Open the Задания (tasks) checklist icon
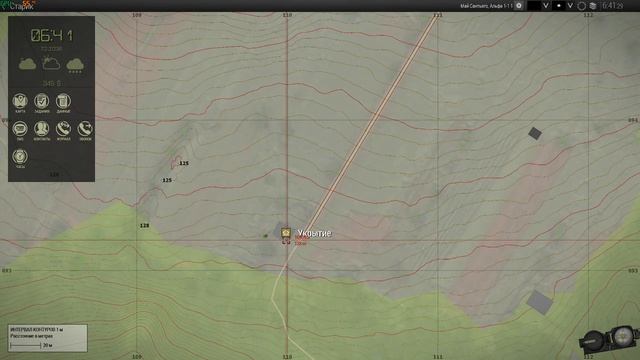This screenshot has width=640, height=360. click(x=41, y=101)
